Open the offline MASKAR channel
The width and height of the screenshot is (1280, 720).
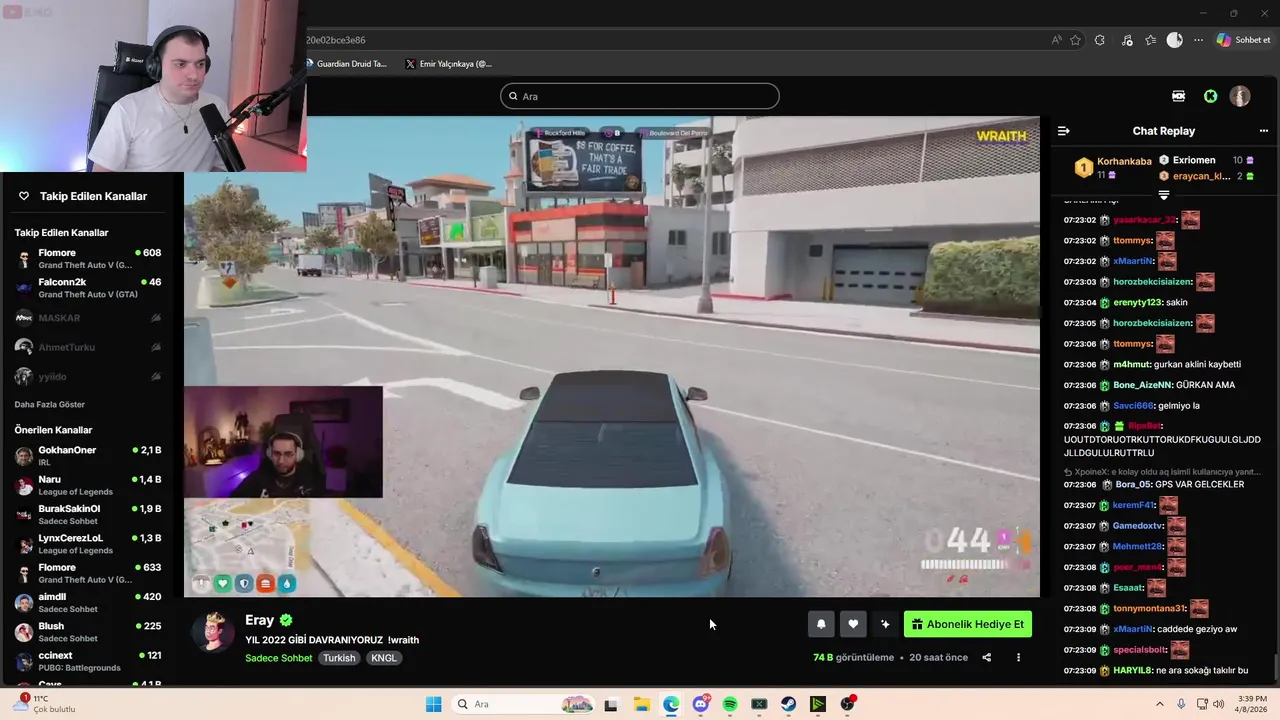[88, 318]
